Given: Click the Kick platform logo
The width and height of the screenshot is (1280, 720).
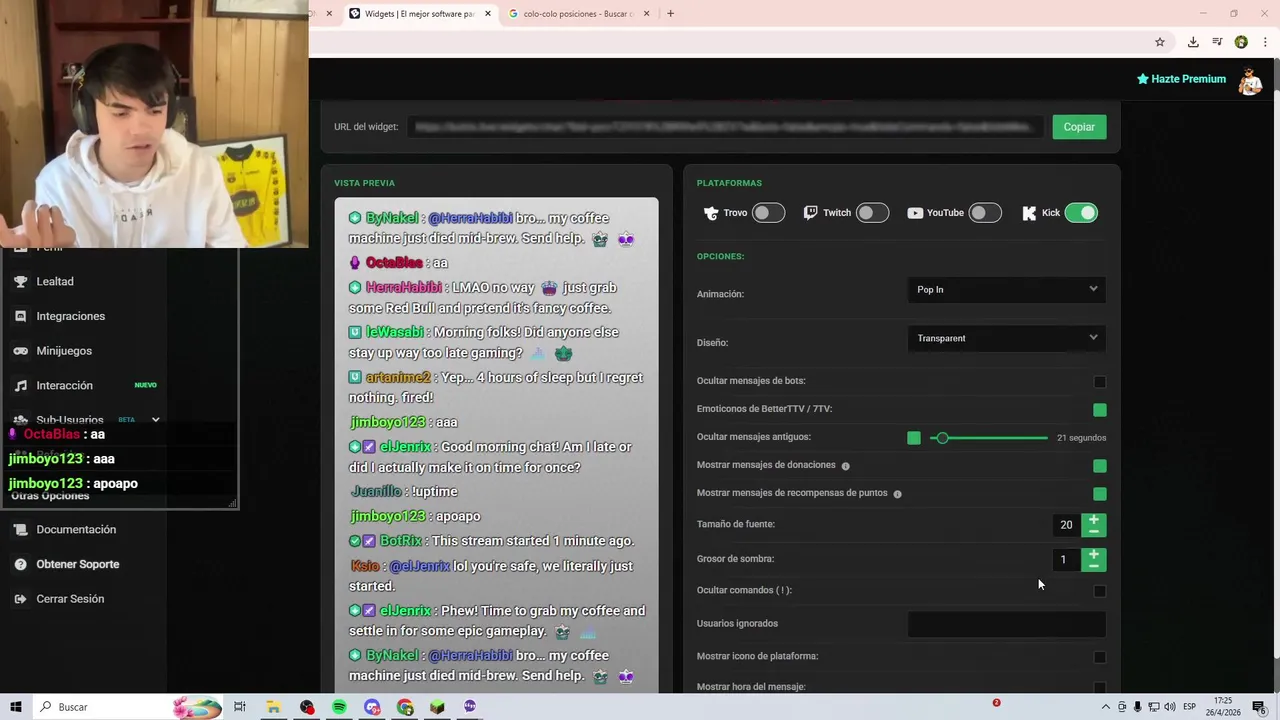Looking at the screenshot, I should 1029,213.
